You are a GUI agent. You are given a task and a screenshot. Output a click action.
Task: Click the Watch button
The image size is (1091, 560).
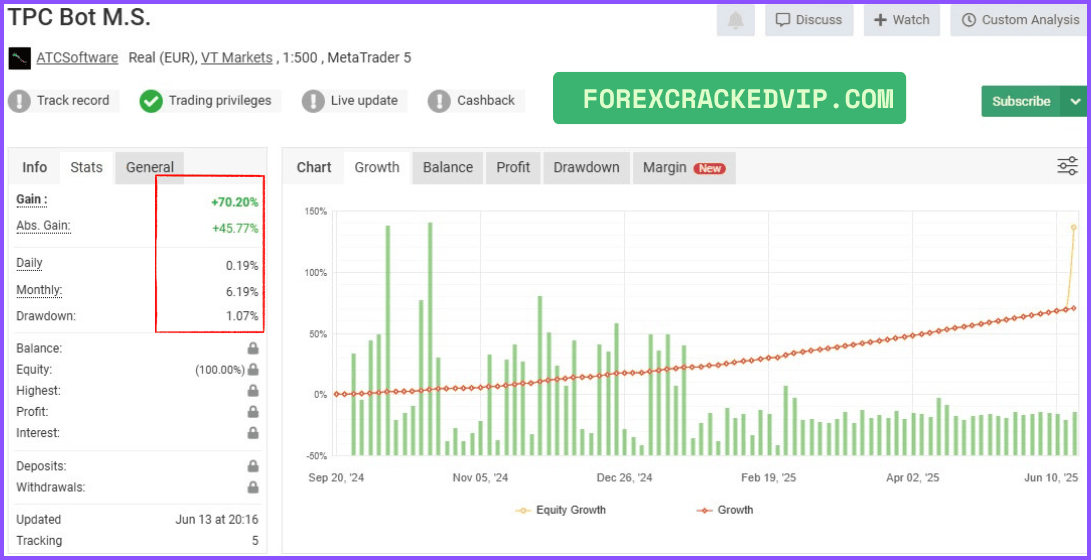902,20
